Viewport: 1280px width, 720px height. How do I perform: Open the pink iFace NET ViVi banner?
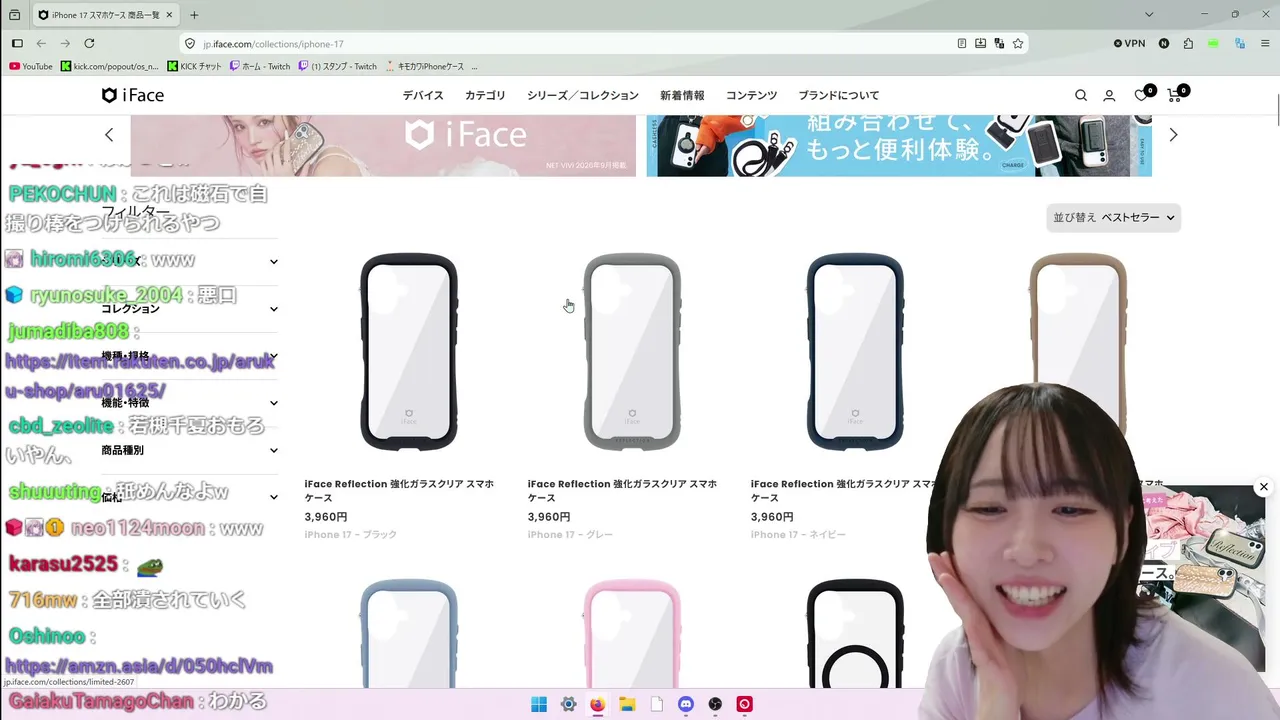click(383, 146)
